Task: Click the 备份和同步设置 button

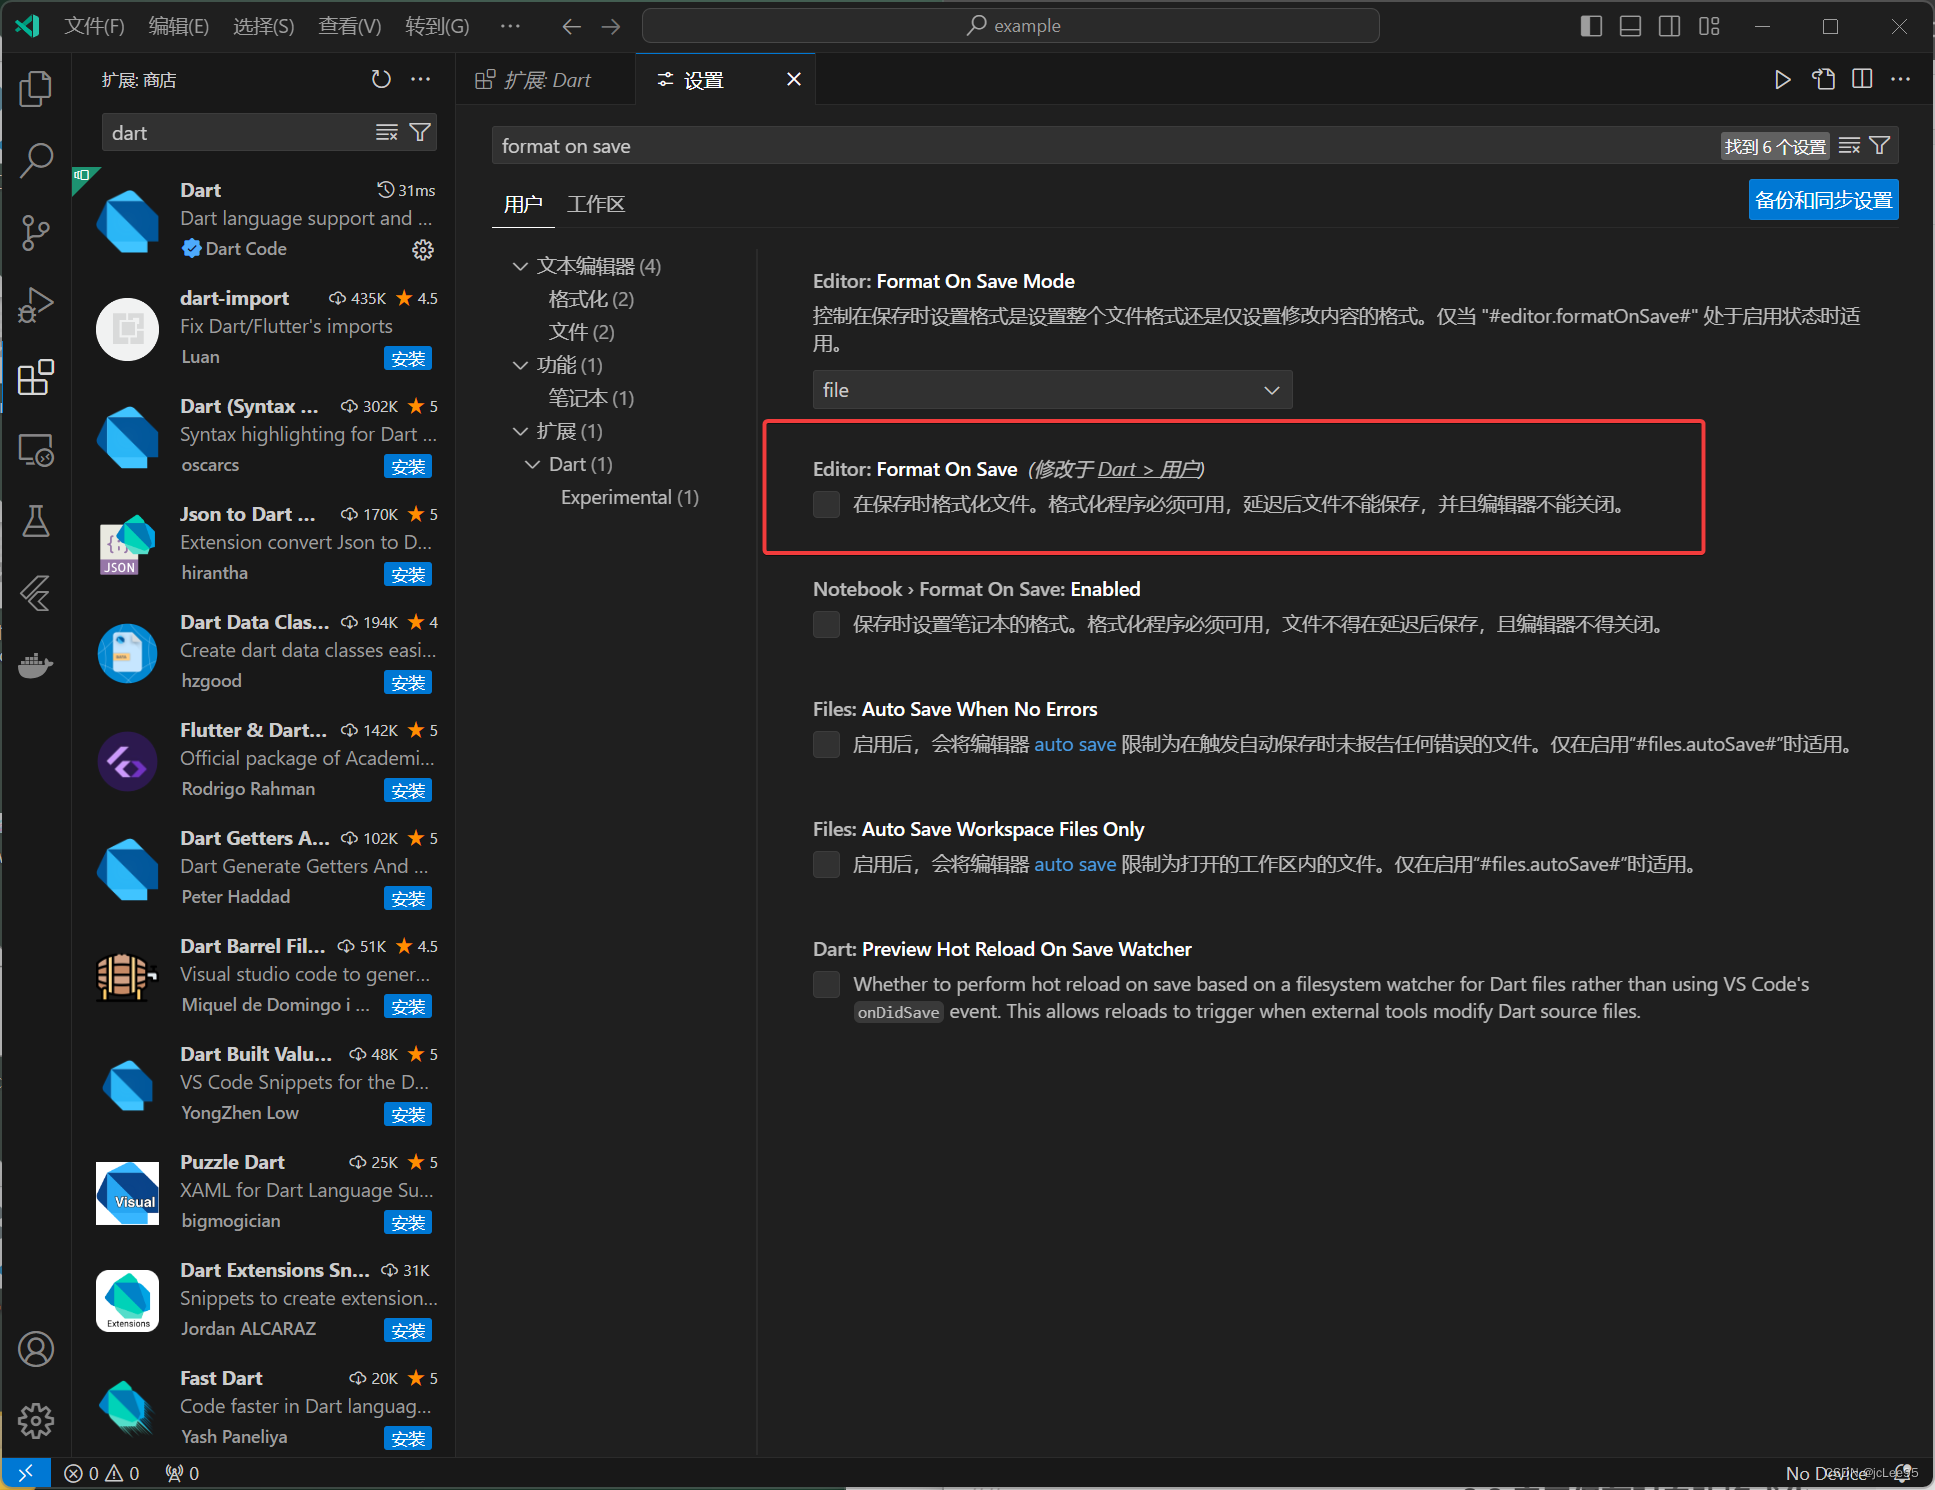Action: [1822, 199]
